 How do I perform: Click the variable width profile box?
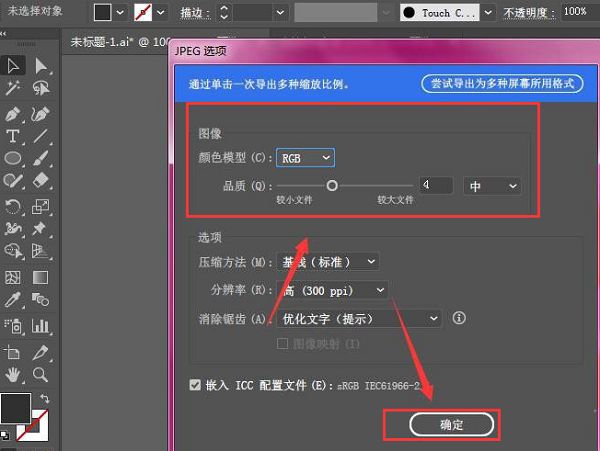coord(336,13)
